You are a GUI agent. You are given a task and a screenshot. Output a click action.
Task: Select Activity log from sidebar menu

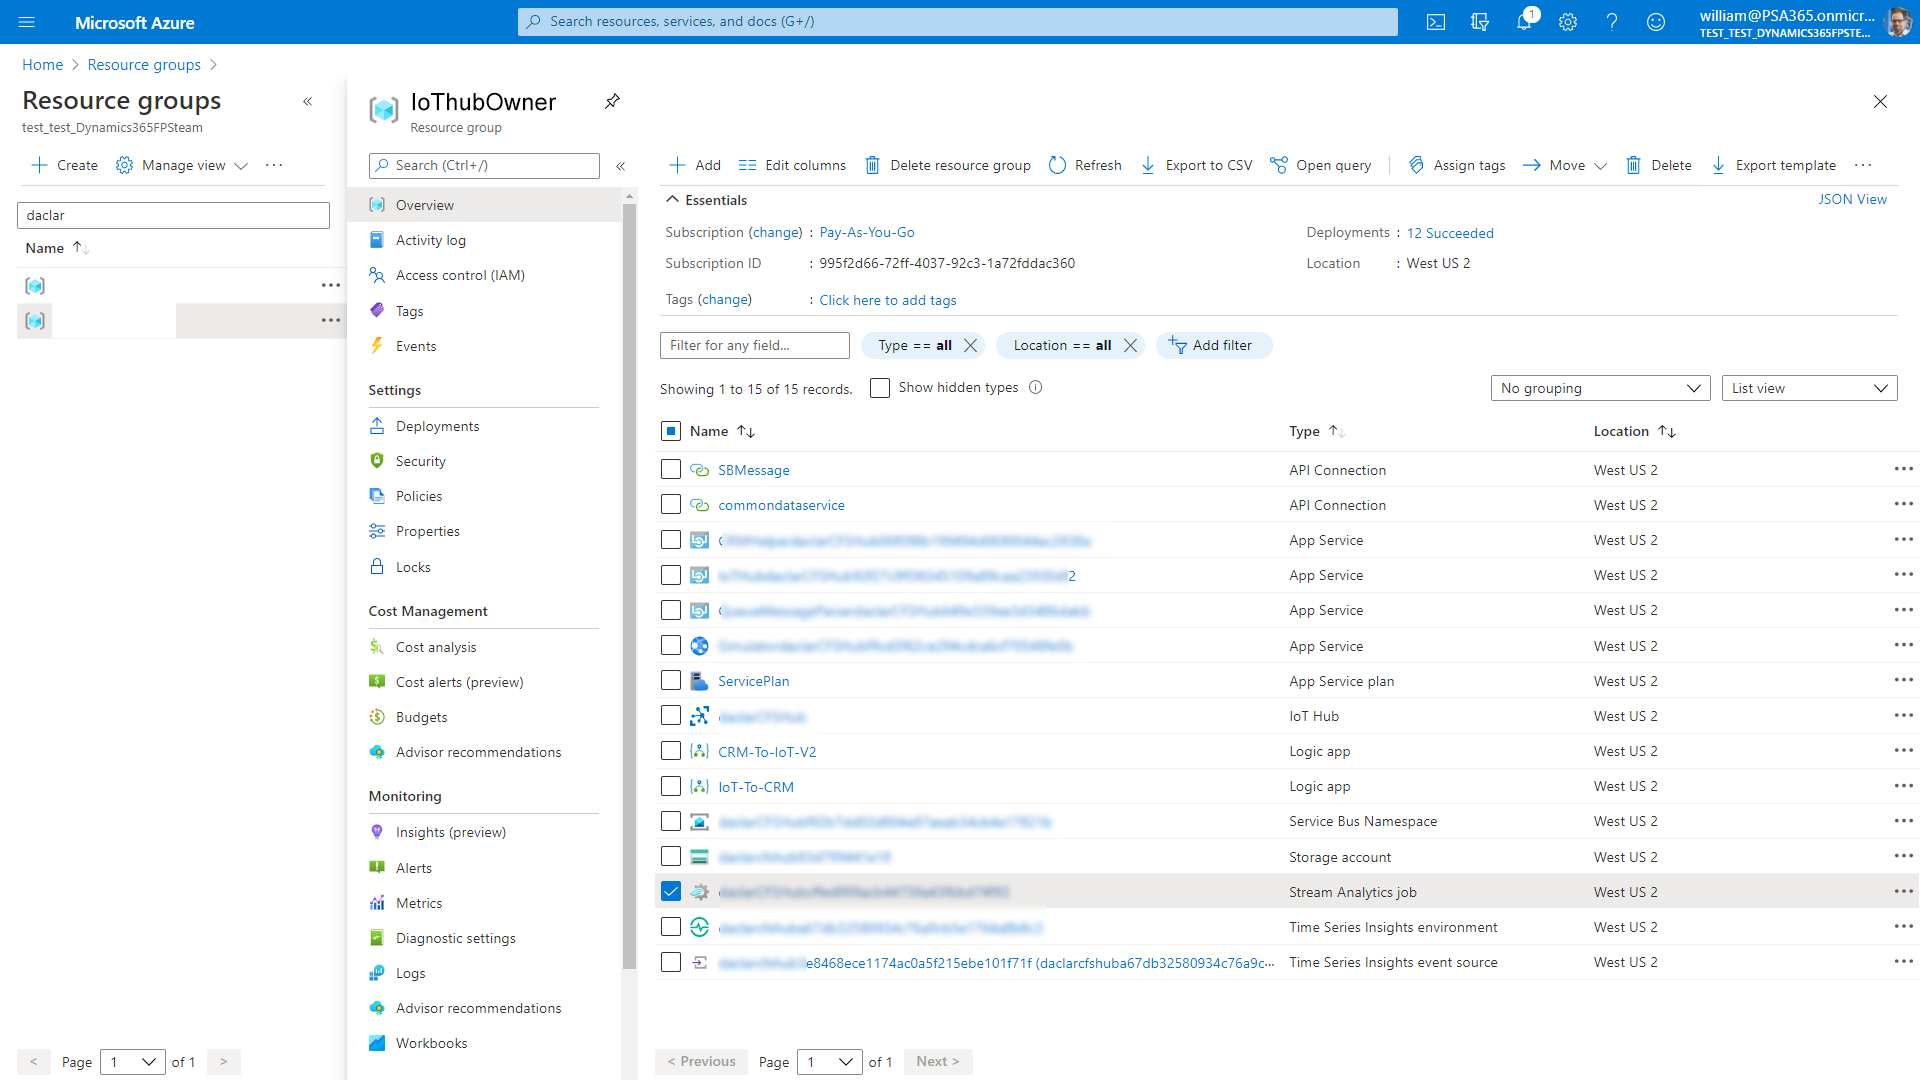[x=431, y=239]
